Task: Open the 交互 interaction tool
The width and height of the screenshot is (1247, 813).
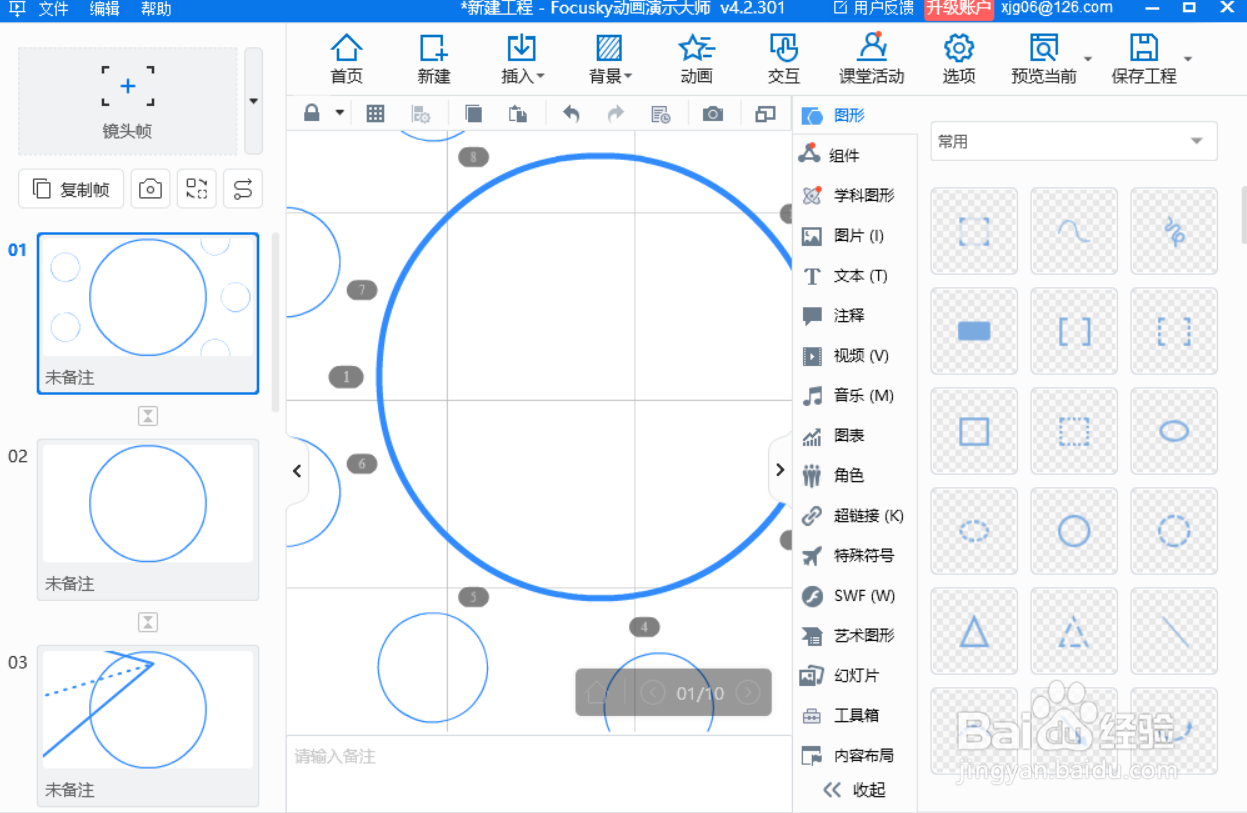Action: [x=783, y=59]
